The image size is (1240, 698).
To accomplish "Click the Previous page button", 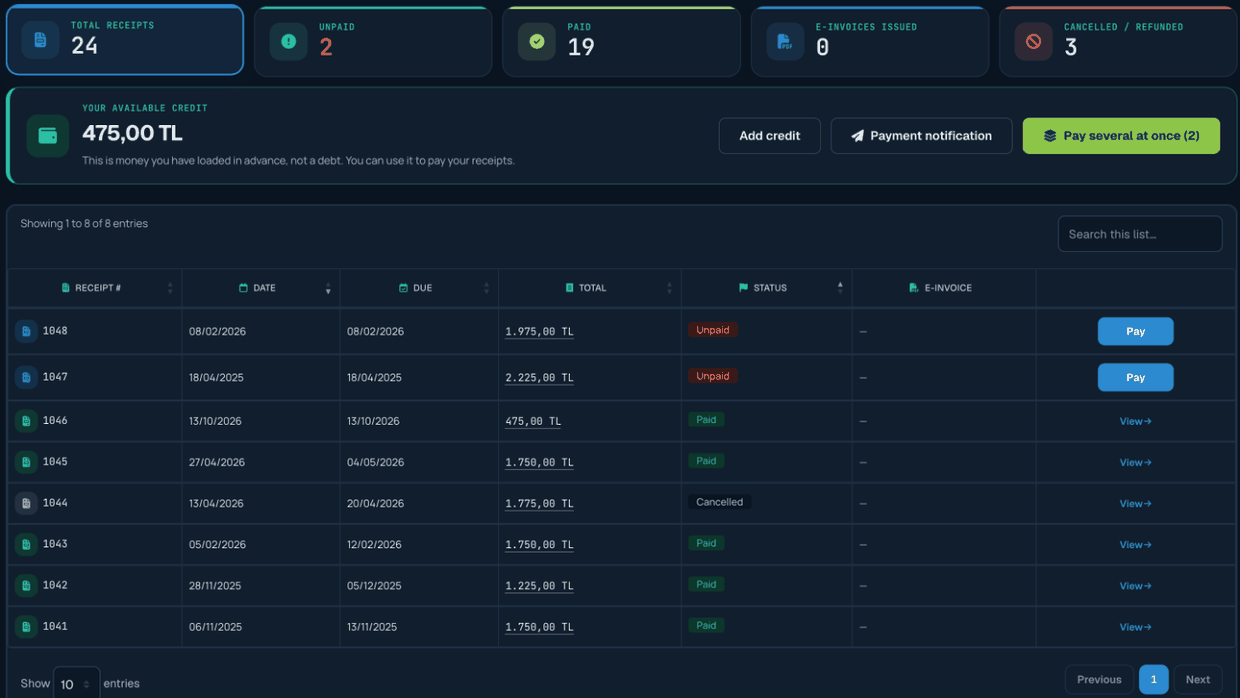I will [x=1099, y=680].
